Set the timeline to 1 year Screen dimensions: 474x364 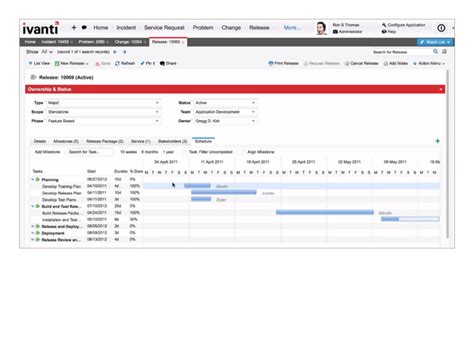[168, 152]
